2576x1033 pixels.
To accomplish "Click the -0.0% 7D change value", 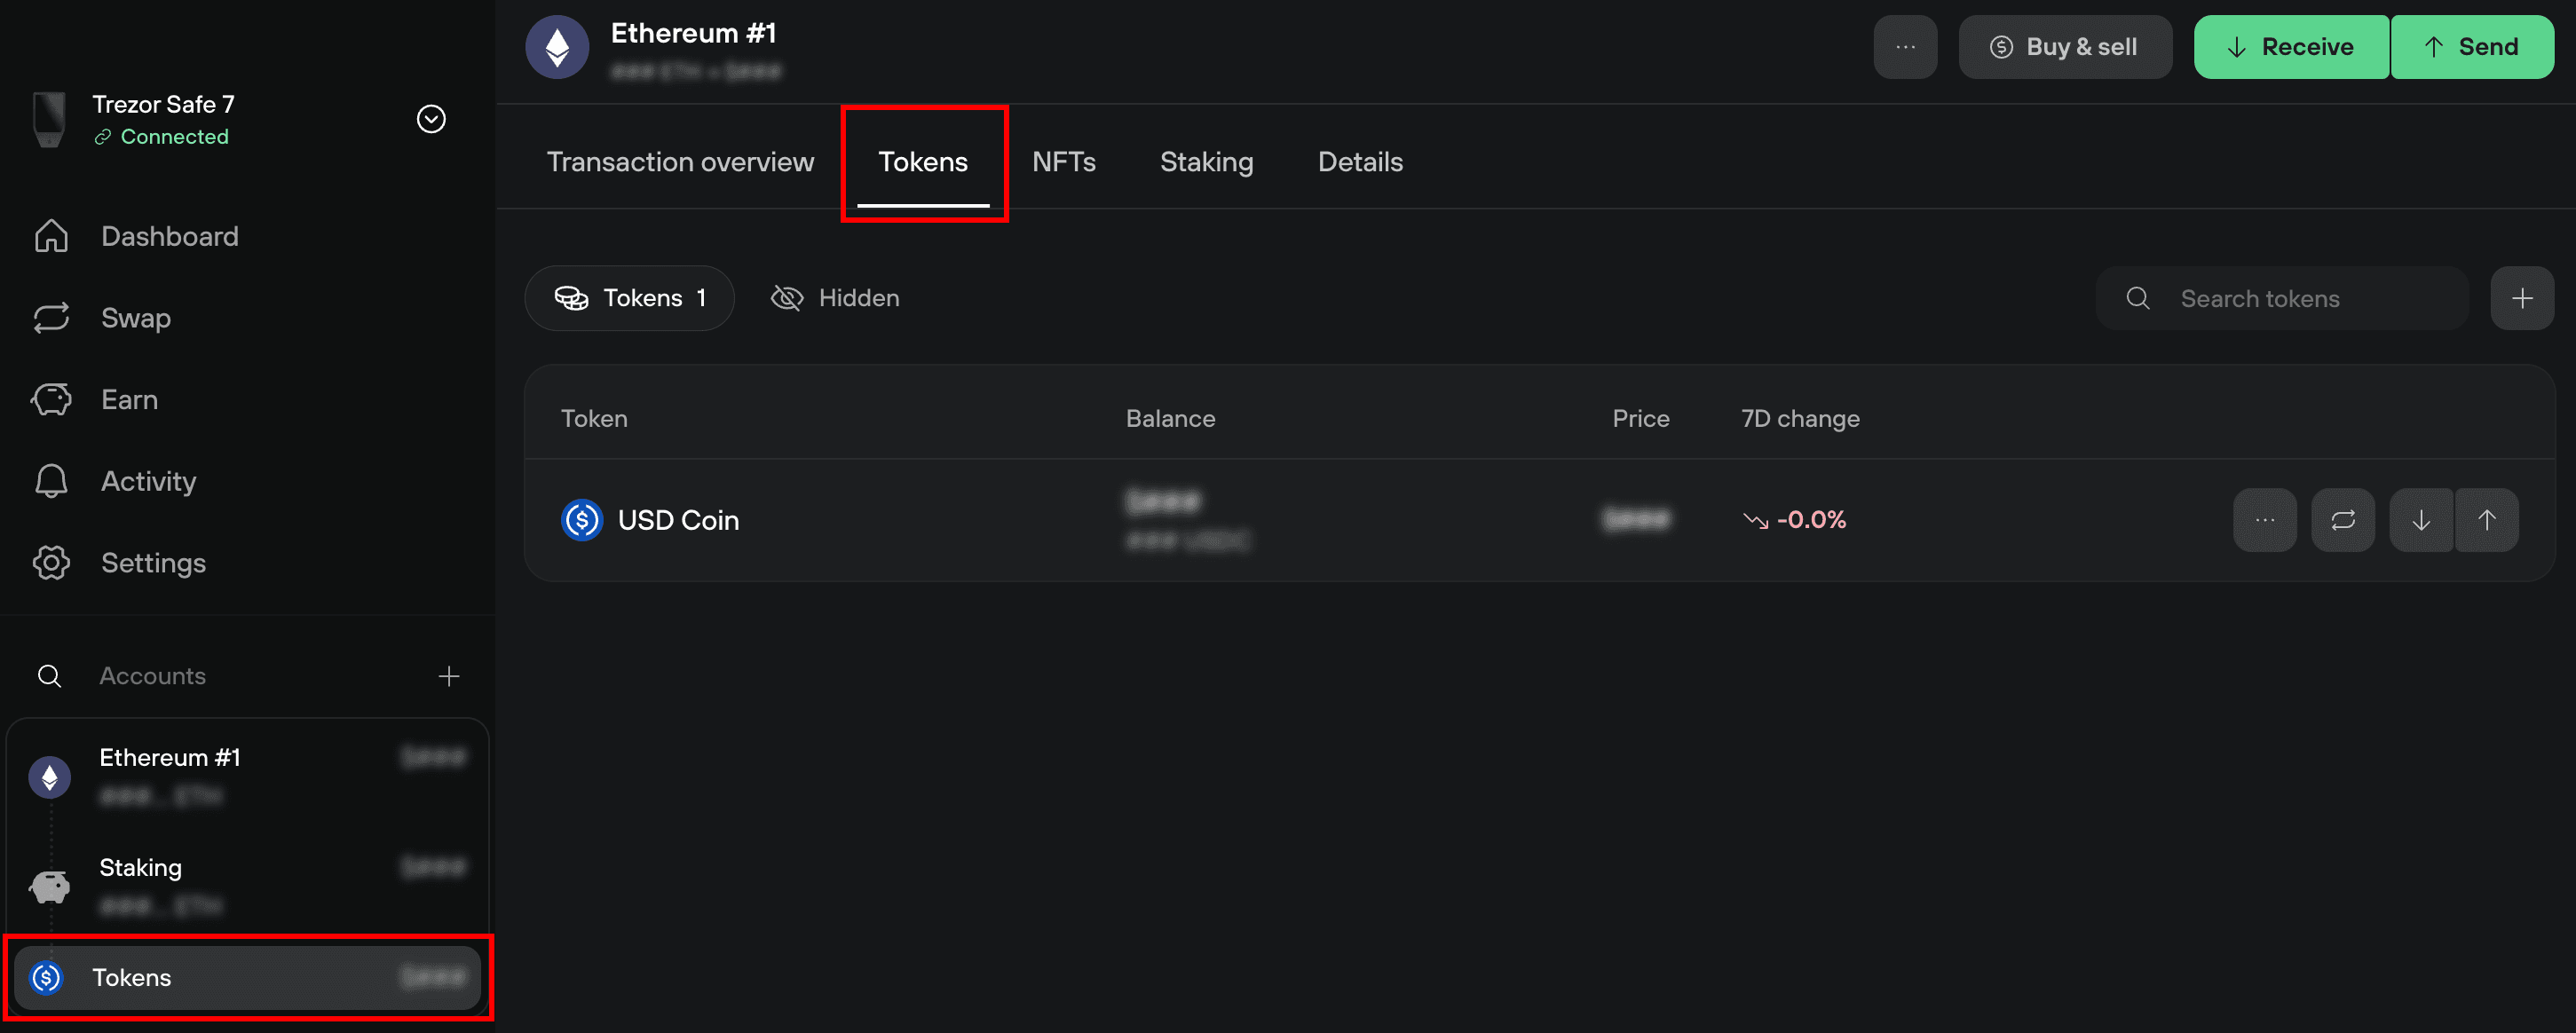I will coord(1811,520).
